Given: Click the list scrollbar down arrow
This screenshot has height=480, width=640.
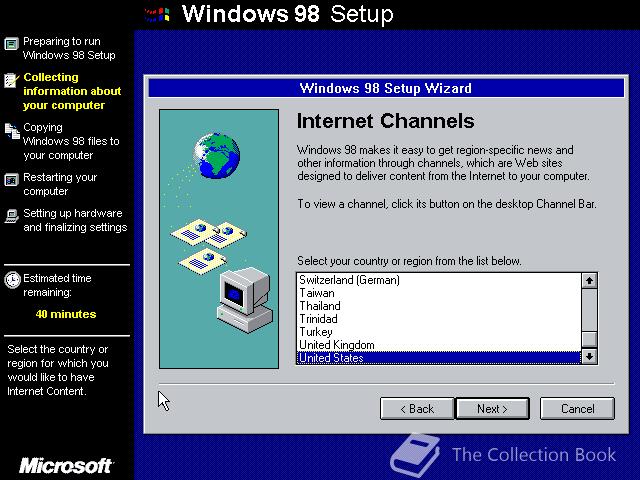Looking at the screenshot, I should 589,356.
